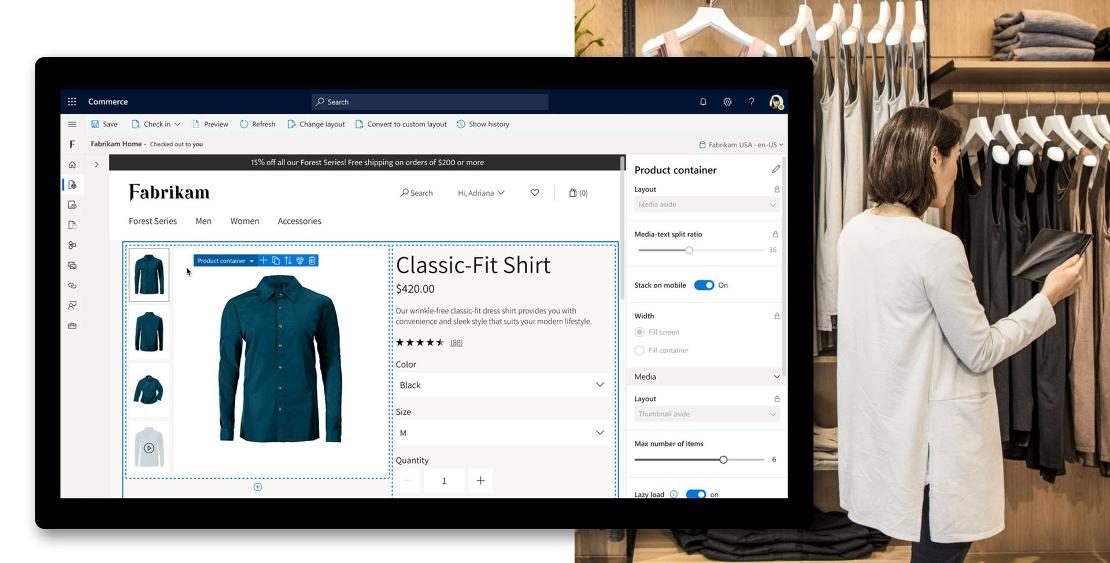This screenshot has width=1110, height=563.
Task: Open the Fabrikam USA - en-US channel selector
Action: (x=741, y=144)
